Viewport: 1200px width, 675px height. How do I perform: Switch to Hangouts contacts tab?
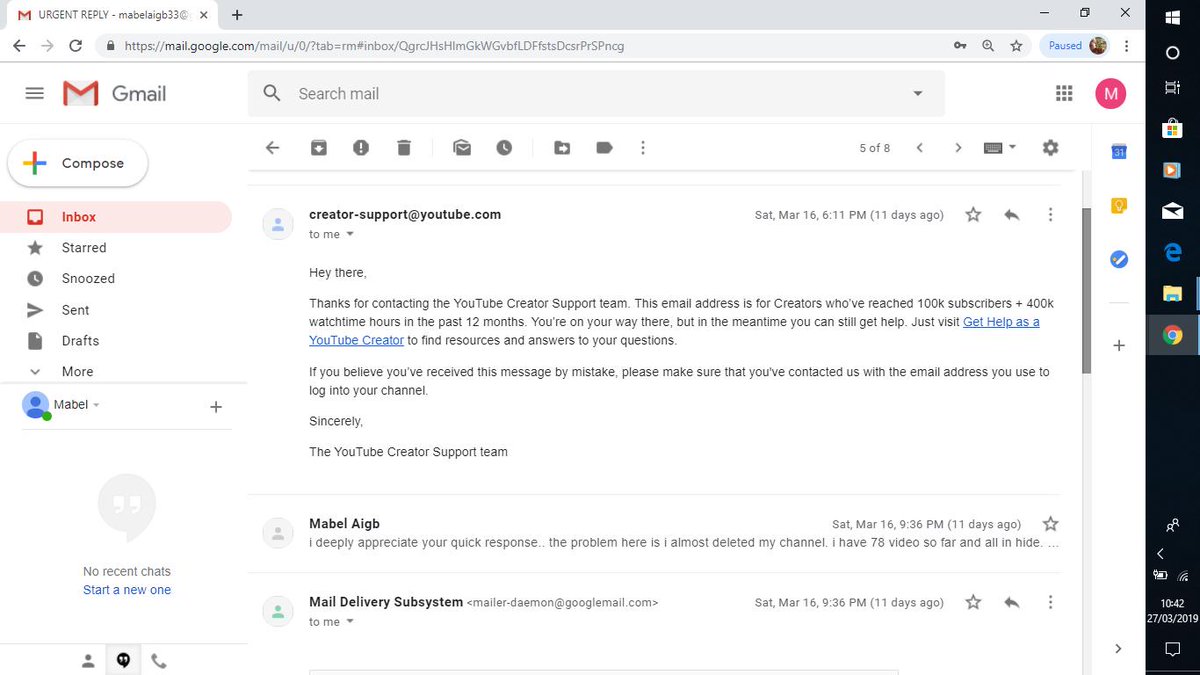pyautogui.click(x=88, y=660)
